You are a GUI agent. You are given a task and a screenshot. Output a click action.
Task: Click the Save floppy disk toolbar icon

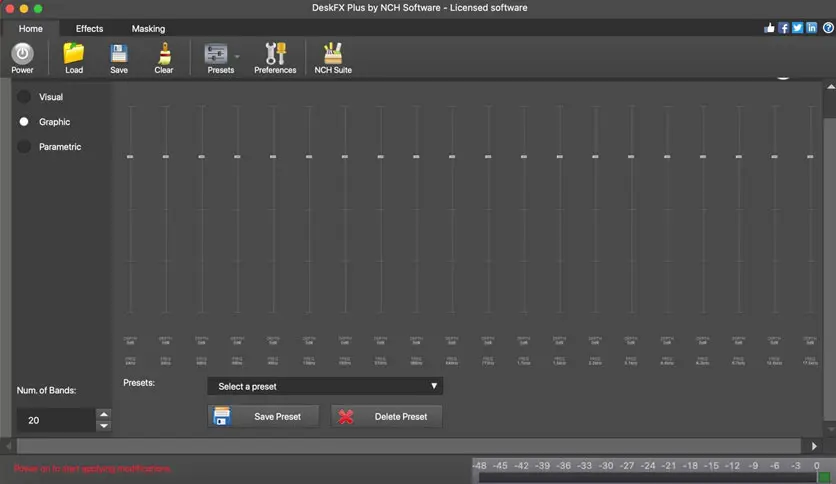(x=118, y=58)
